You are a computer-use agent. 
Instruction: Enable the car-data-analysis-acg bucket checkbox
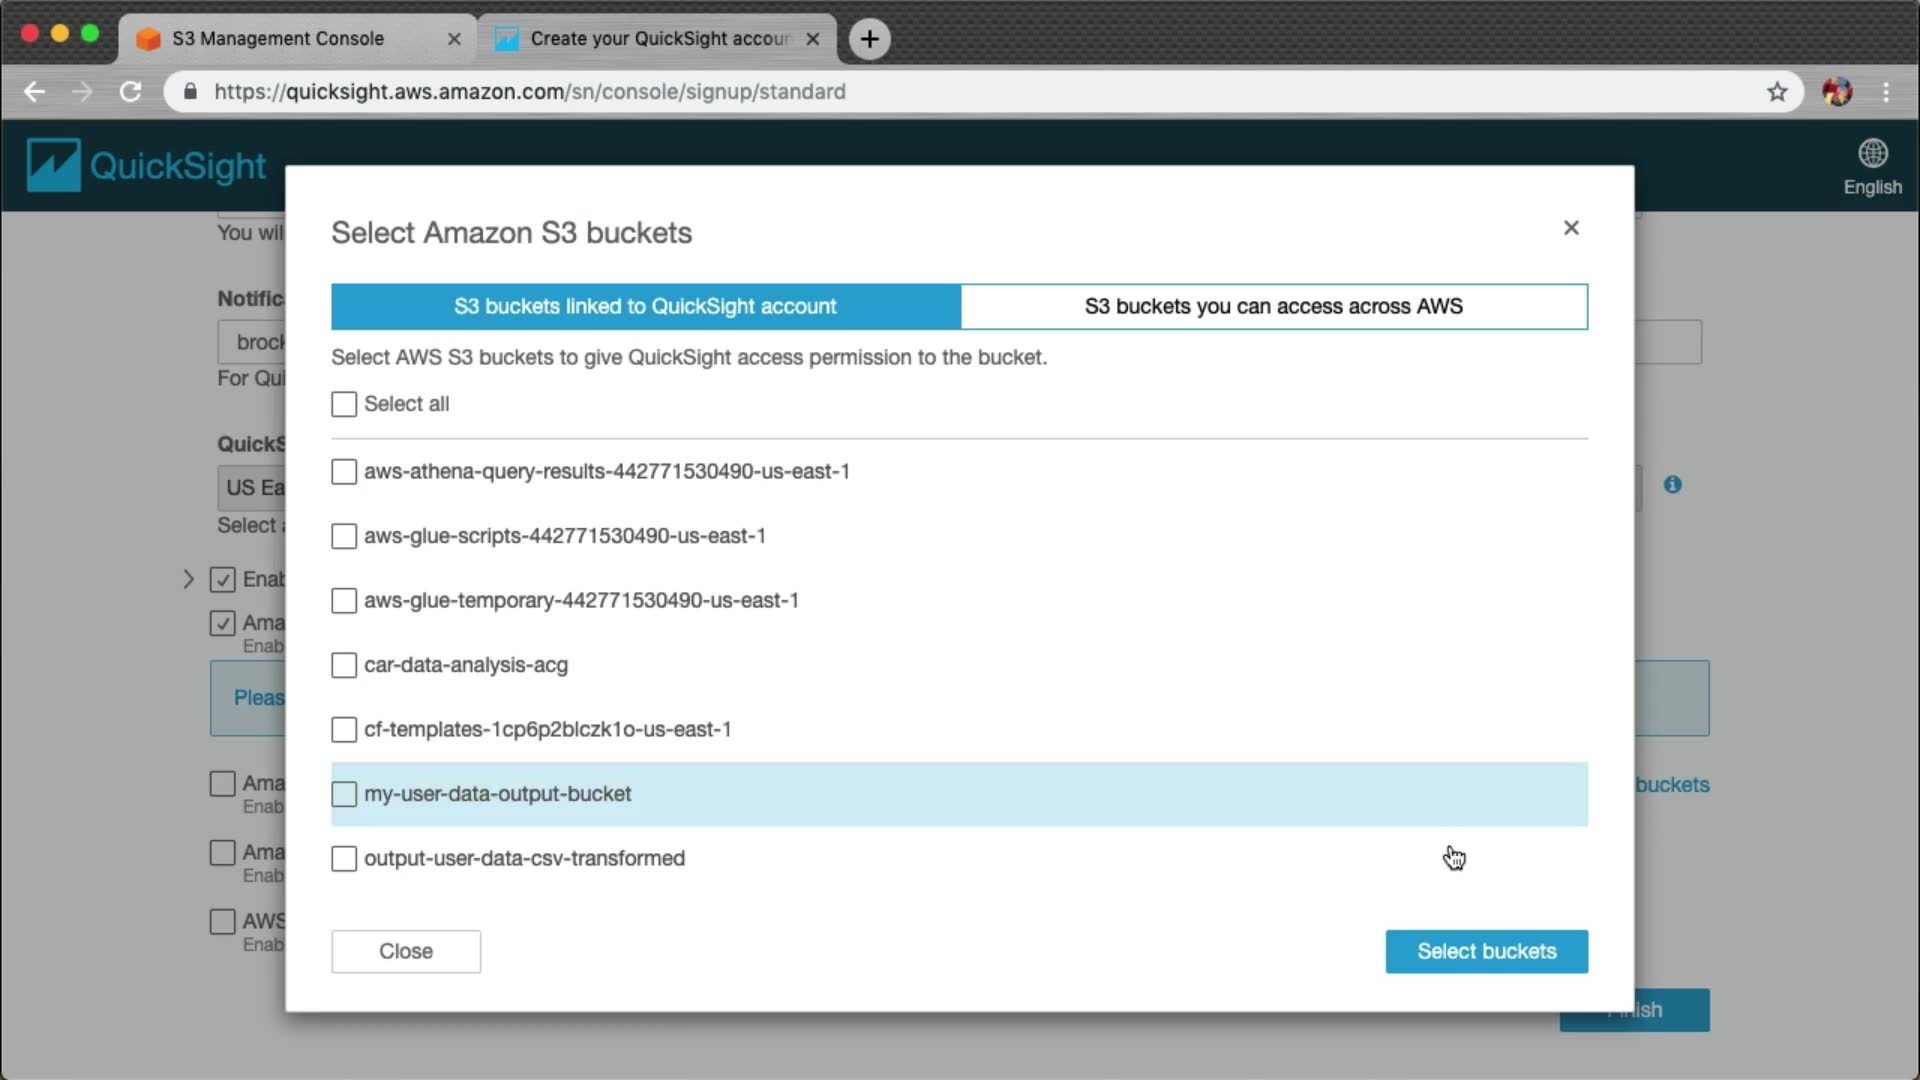click(x=344, y=665)
